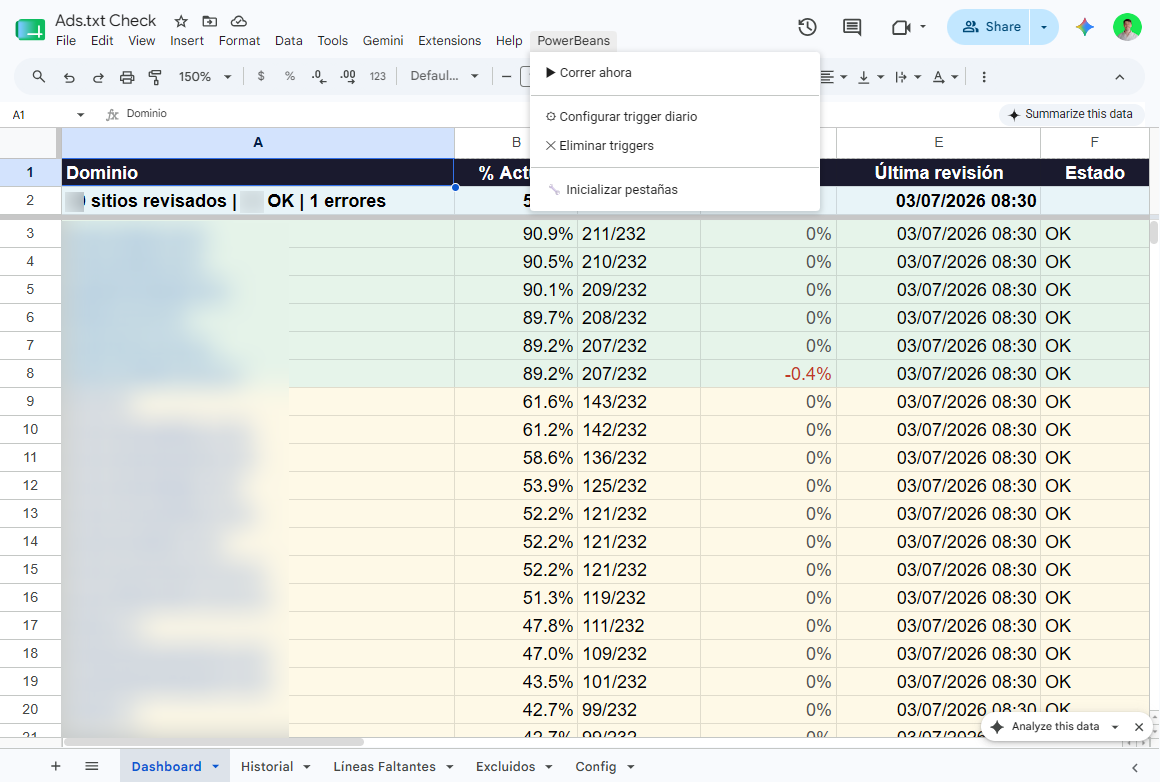The image size is (1160, 782).
Task: Open the File menu
Action: (x=66, y=41)
